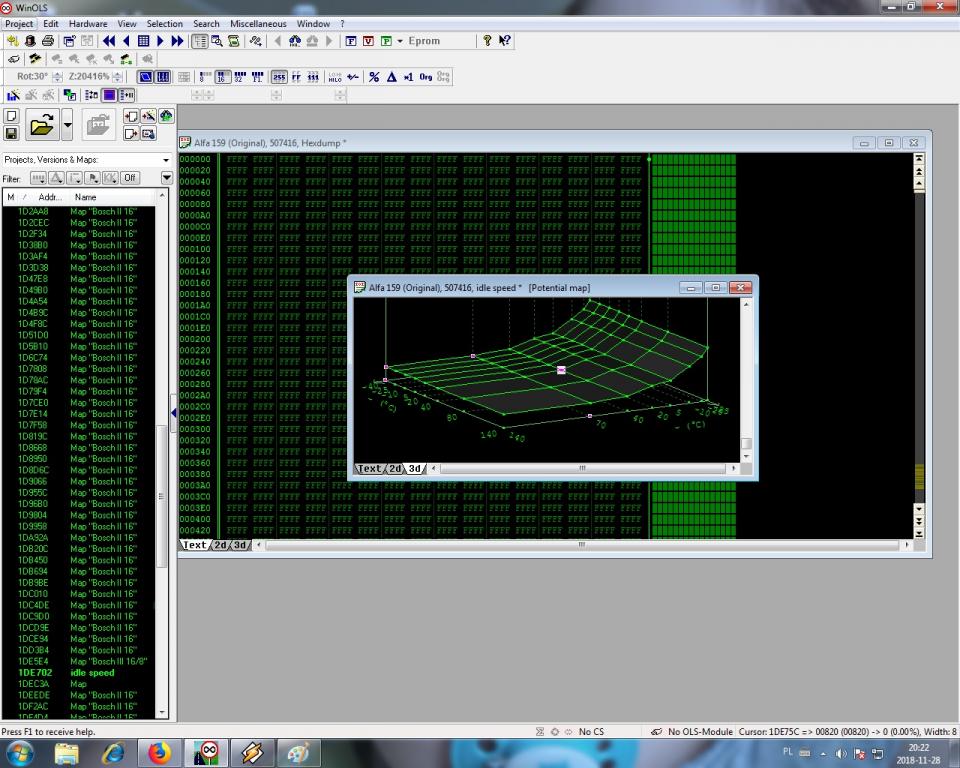Jump to first position with double-left arrow
This screenshot has height=768, width=960.
[109, 41]
